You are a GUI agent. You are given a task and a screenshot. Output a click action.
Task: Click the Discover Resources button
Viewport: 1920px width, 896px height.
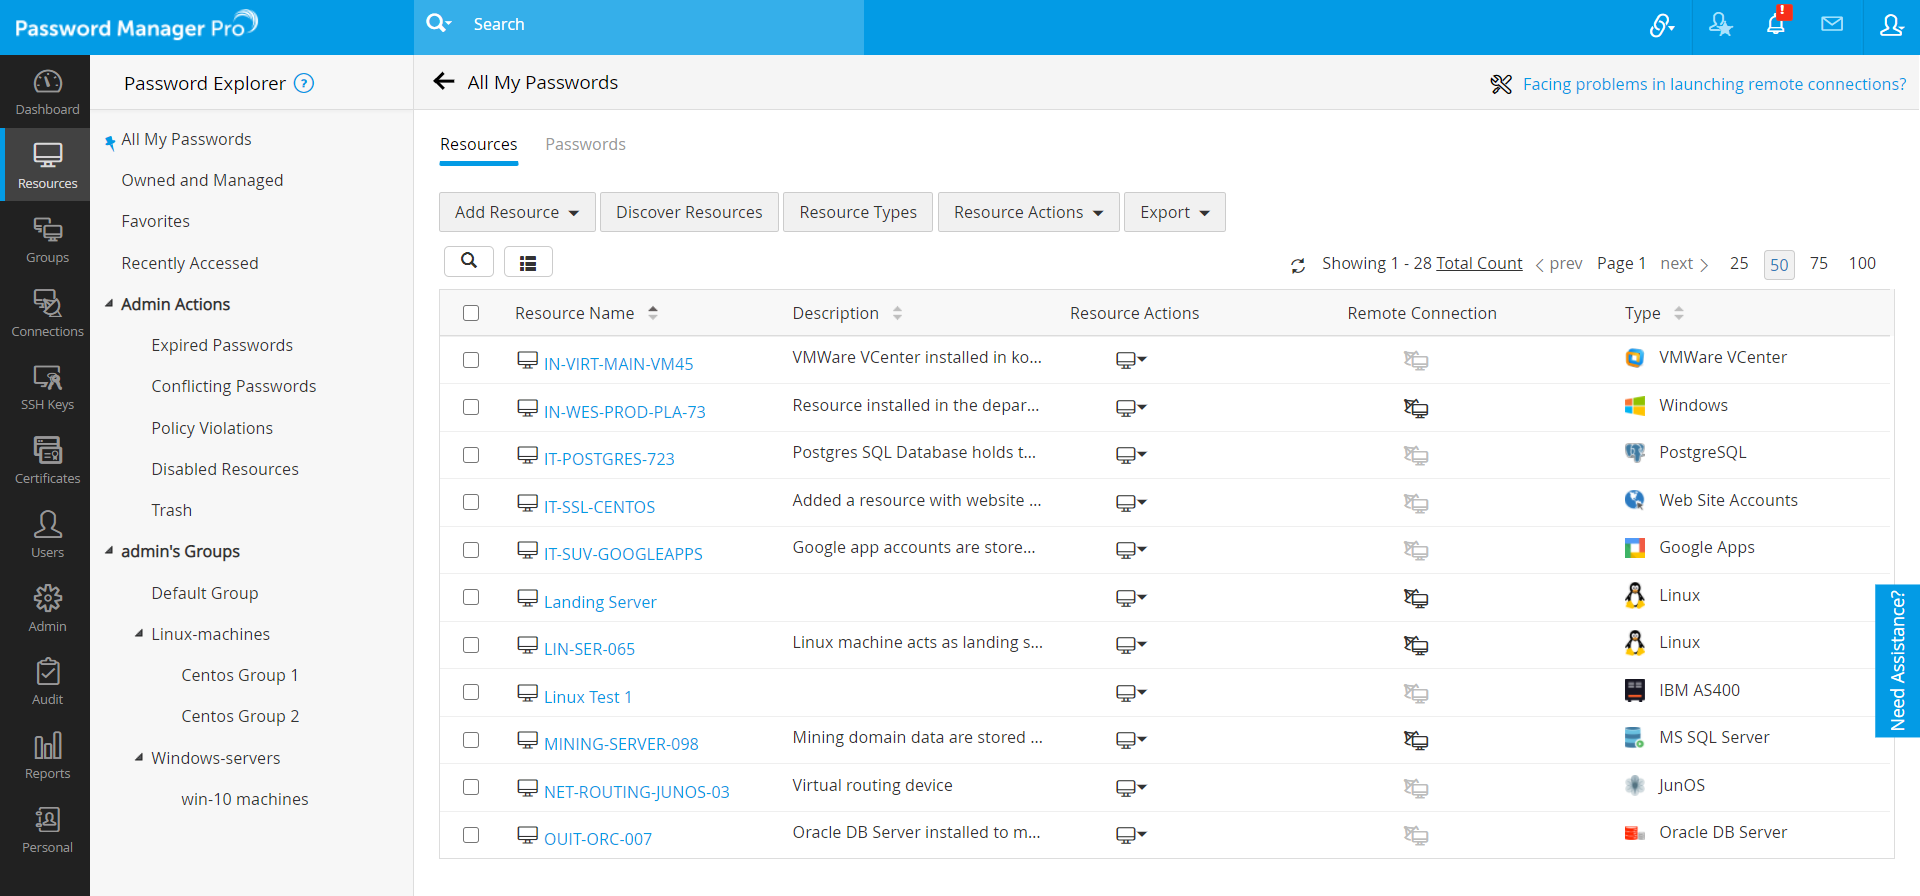point(689,212)
